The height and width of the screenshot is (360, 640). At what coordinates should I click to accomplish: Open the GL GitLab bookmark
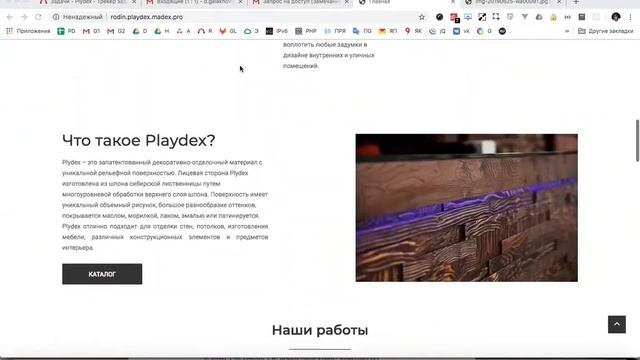[x=228, y=31]
